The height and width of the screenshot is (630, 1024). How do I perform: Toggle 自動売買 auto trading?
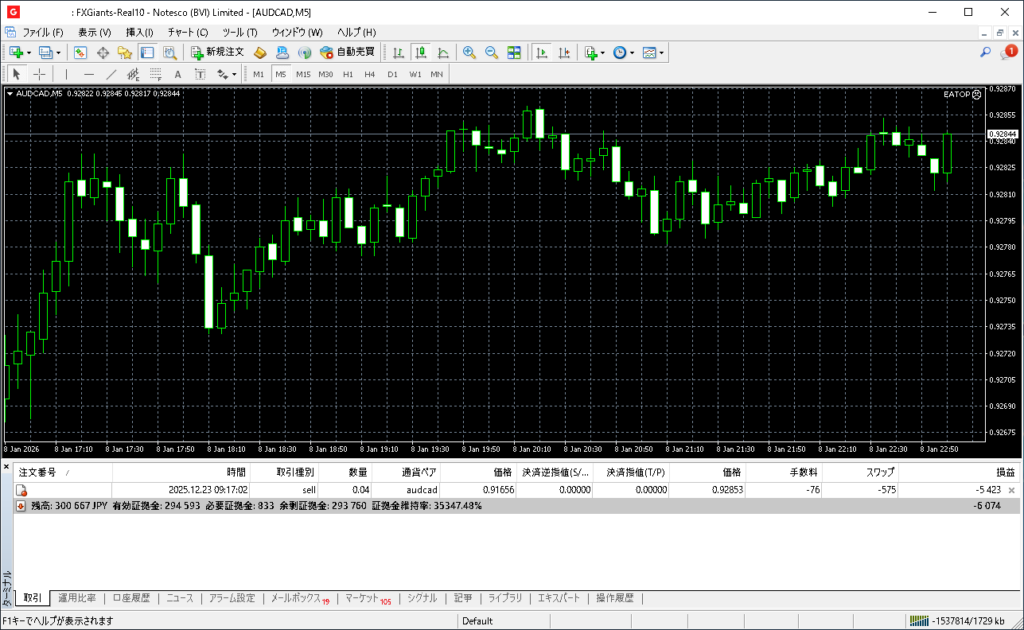pos(347,52)
